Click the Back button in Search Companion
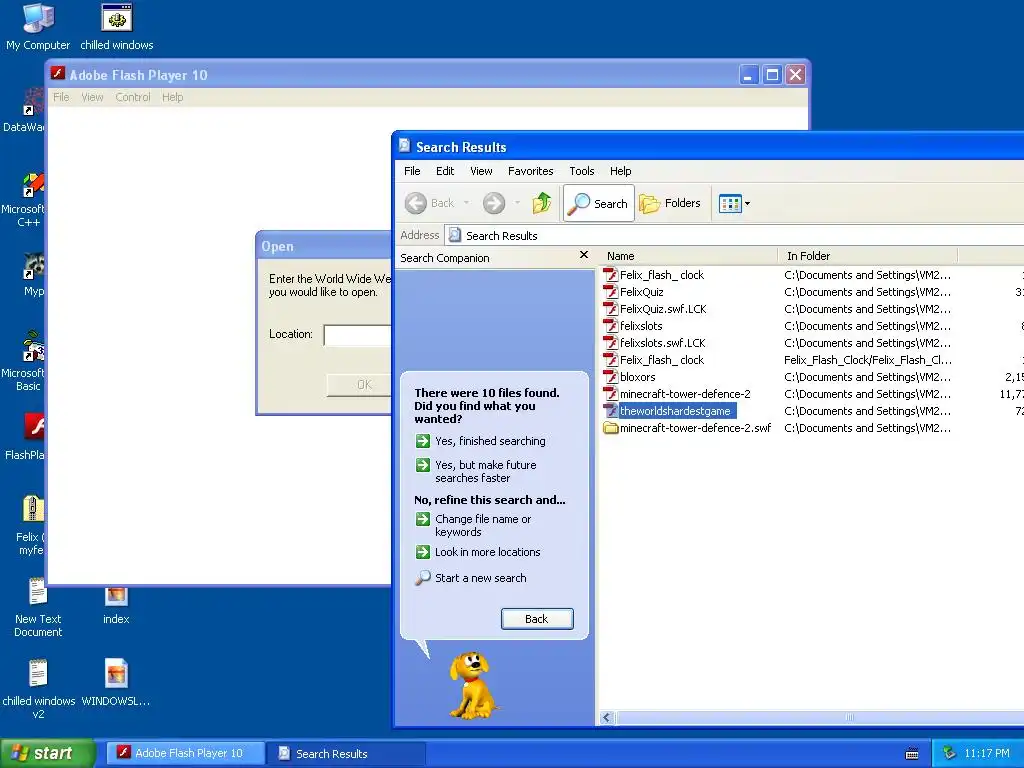The height and width of the screenshot is (768, 1024). [537, 618]
